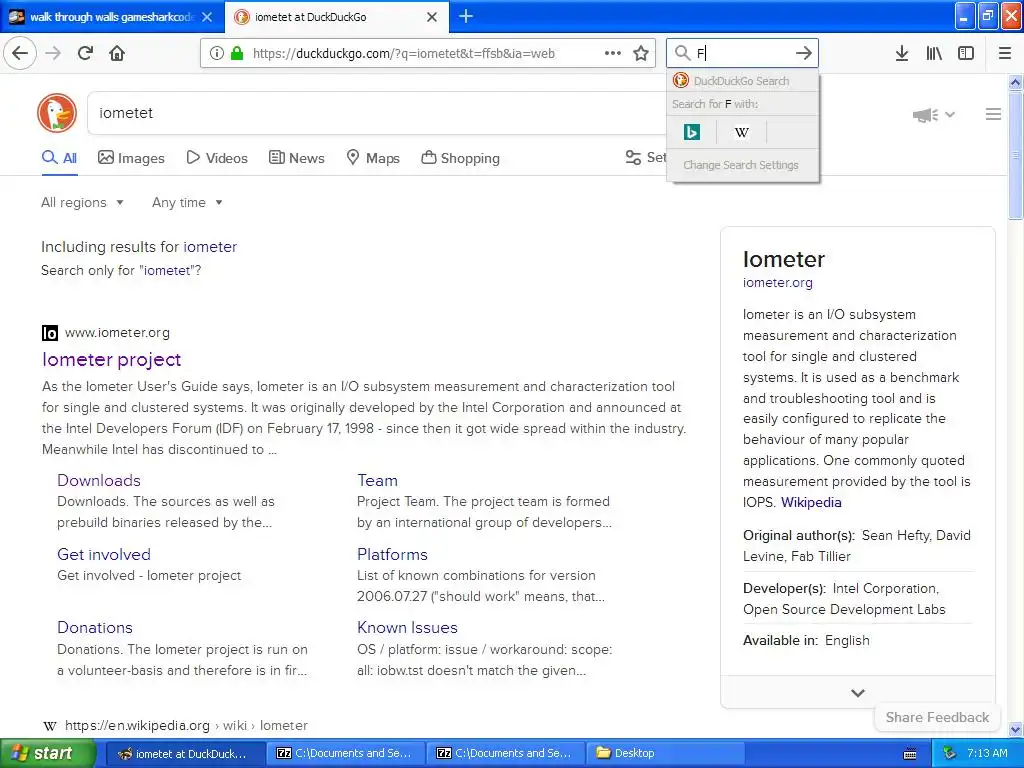Open the Iometer project result link
Screen dimensions: 1024x768
[x=112, y=359]
